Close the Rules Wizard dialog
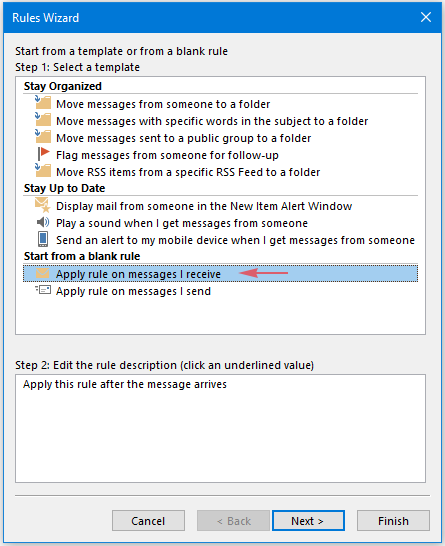The height and width of the screenshot is (546, 445). click(426, 17)
